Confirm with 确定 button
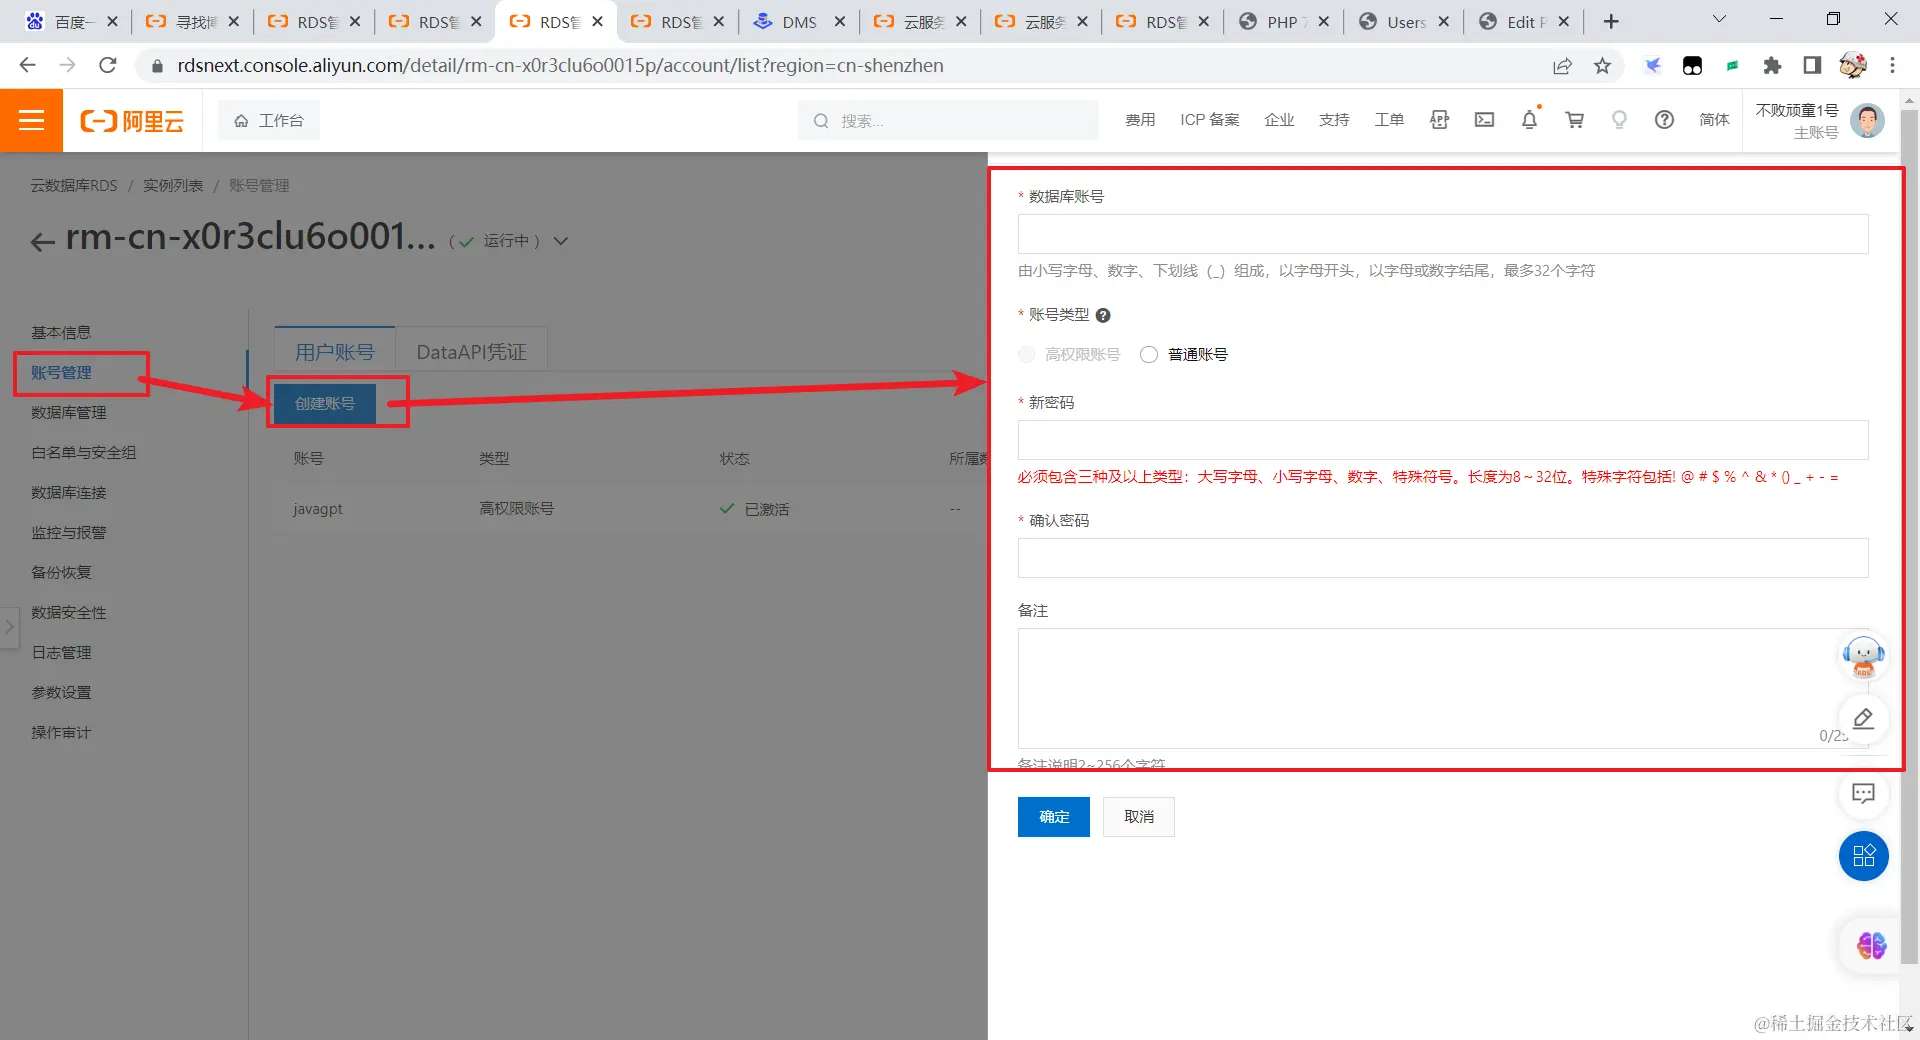This screenshot has height=1040, width=1920. [x=1054, y=817]
